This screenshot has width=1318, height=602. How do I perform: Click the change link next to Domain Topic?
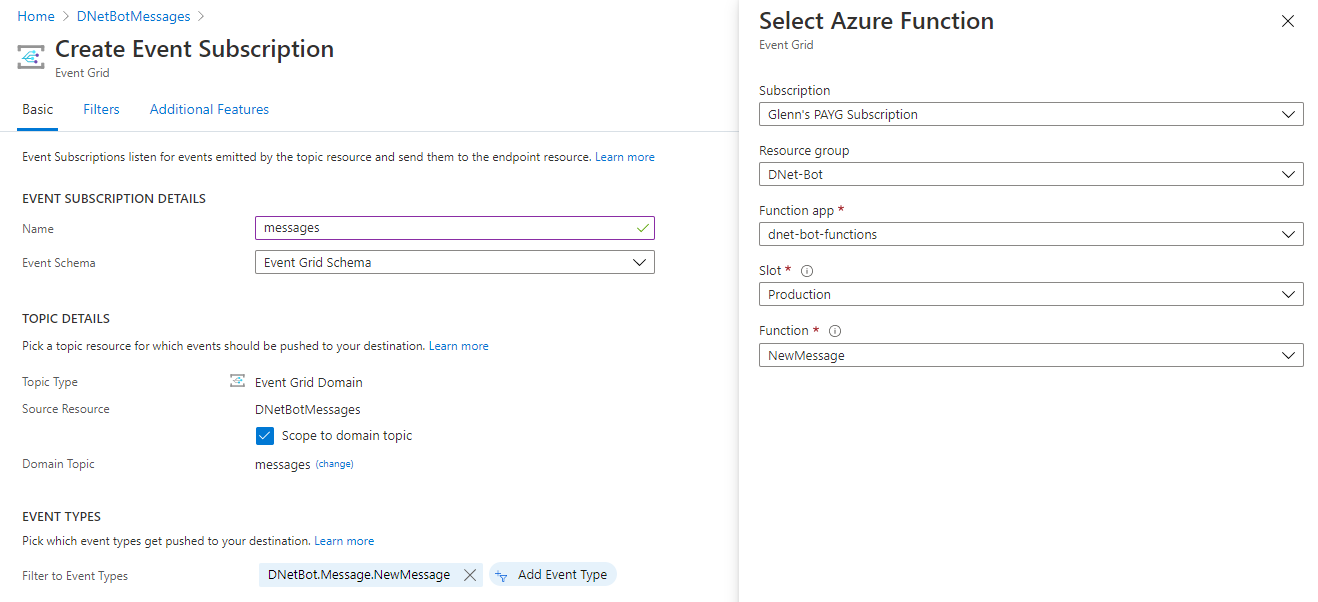[335, 464]
